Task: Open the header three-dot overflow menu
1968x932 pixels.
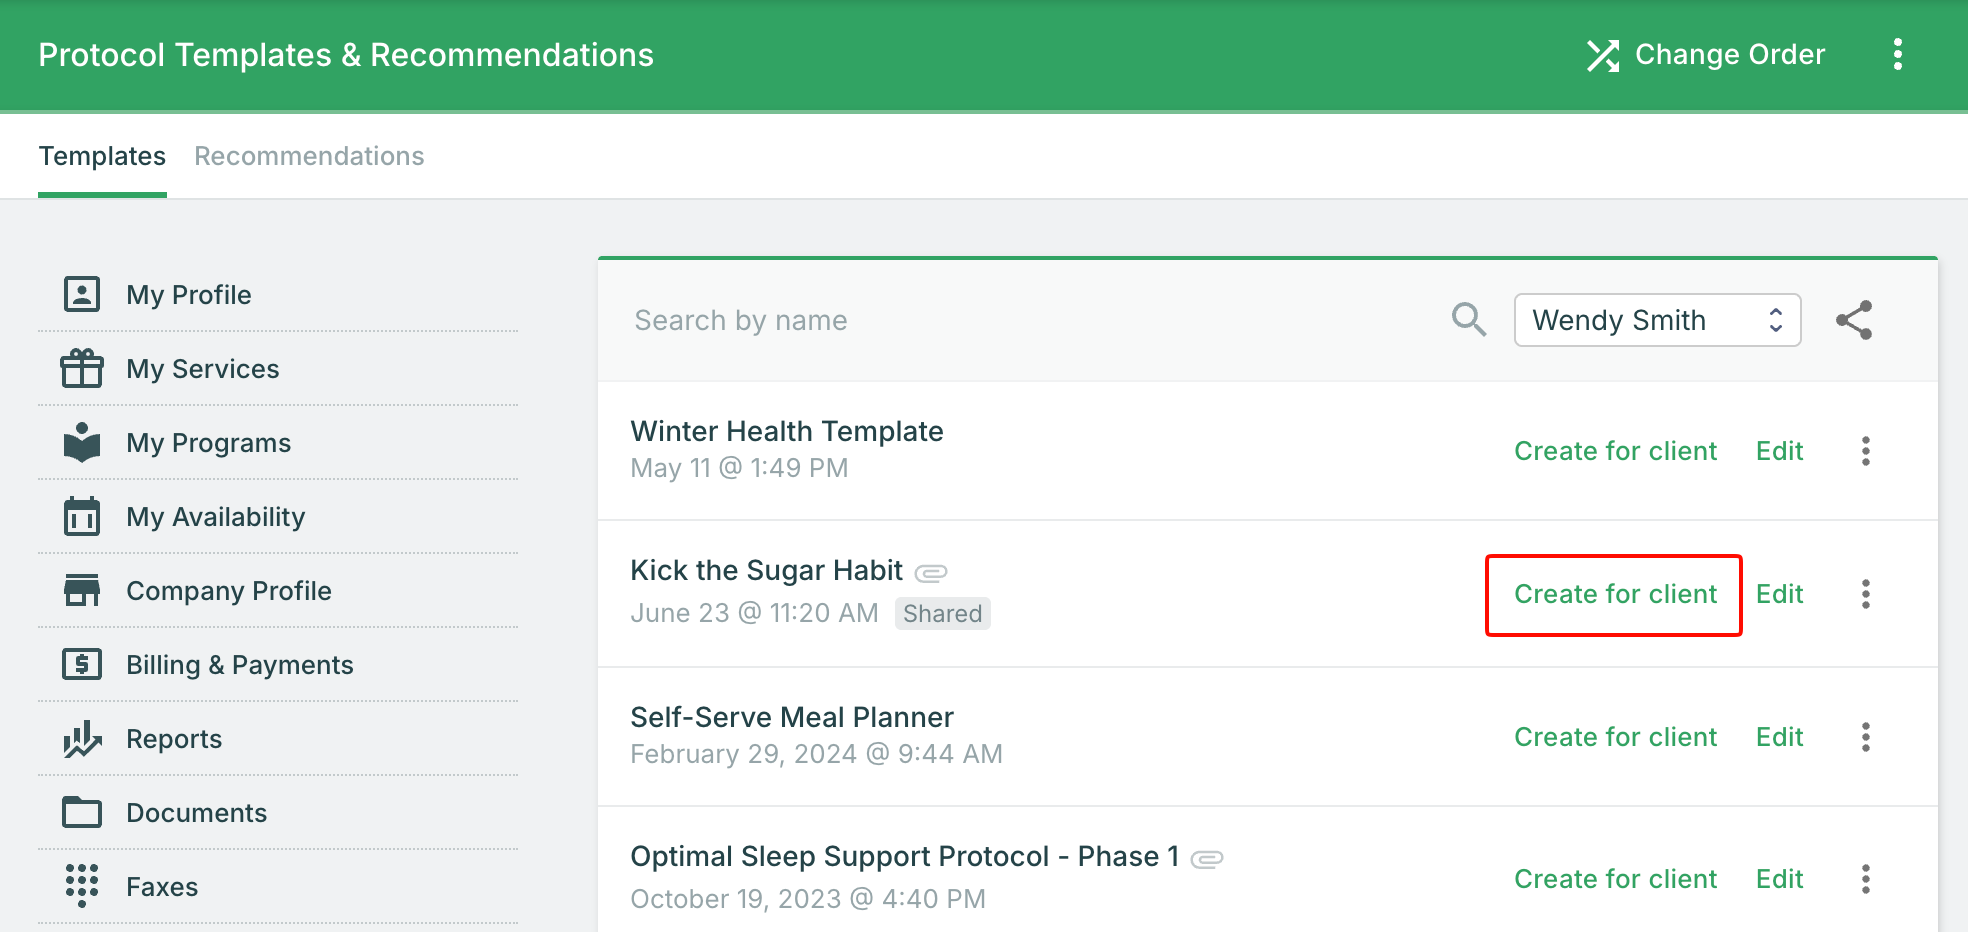Action: (1897, 54)
